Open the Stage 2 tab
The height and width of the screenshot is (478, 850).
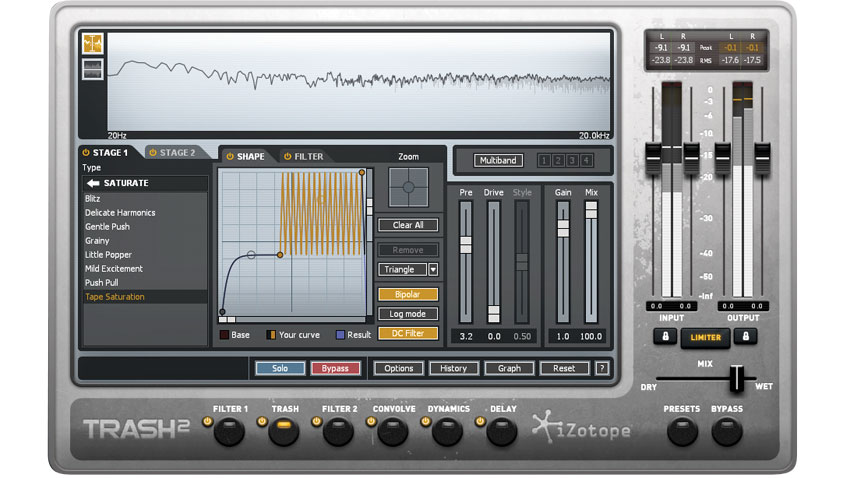pyautogui.click(x=177, y=153)
